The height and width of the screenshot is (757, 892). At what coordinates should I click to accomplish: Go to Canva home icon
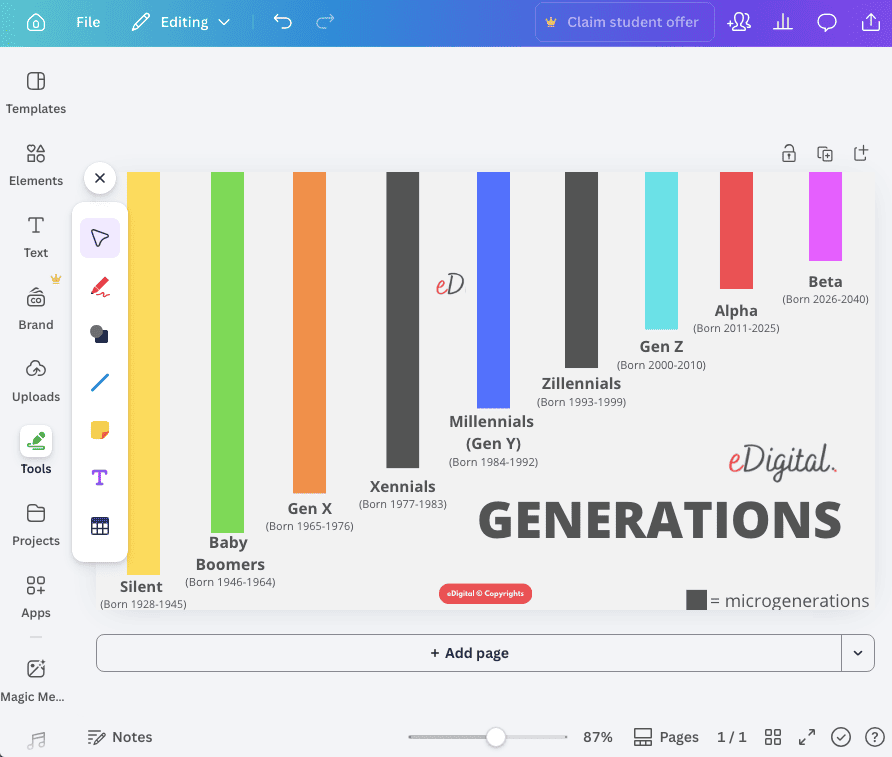(x=36, y=22)
